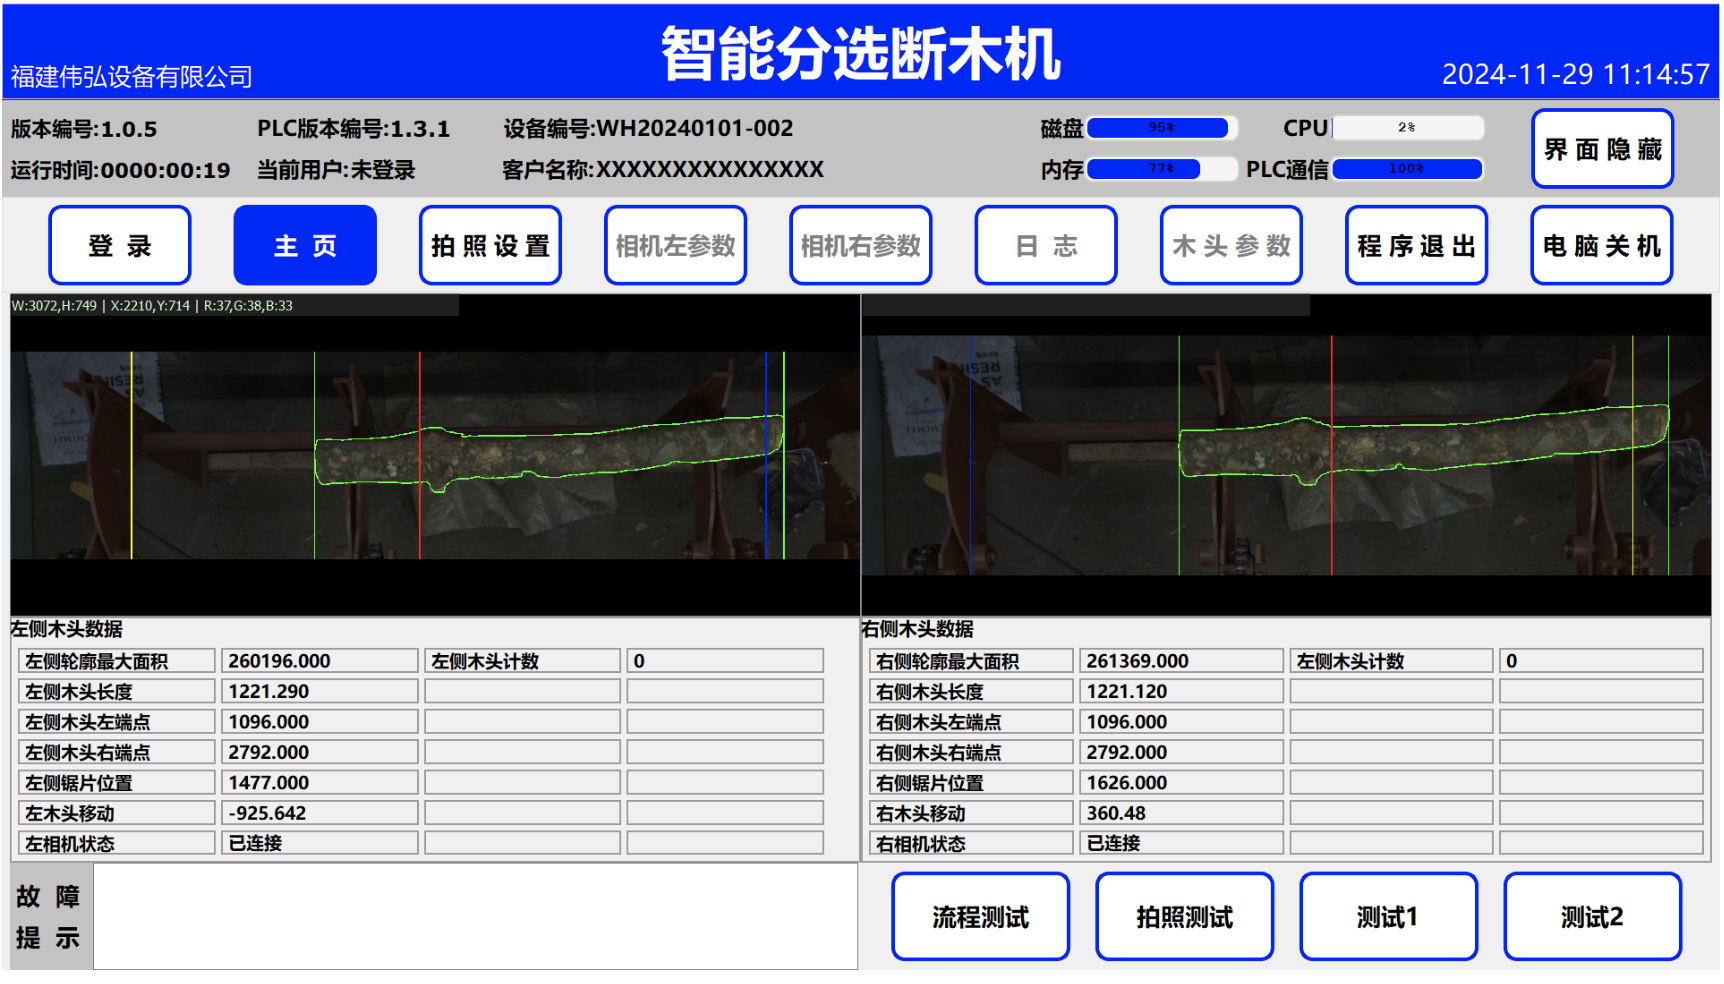The image size is (1724, 984).
Task: Click the 内存 memory usage bar
Action: click(x=1161, y=169)
